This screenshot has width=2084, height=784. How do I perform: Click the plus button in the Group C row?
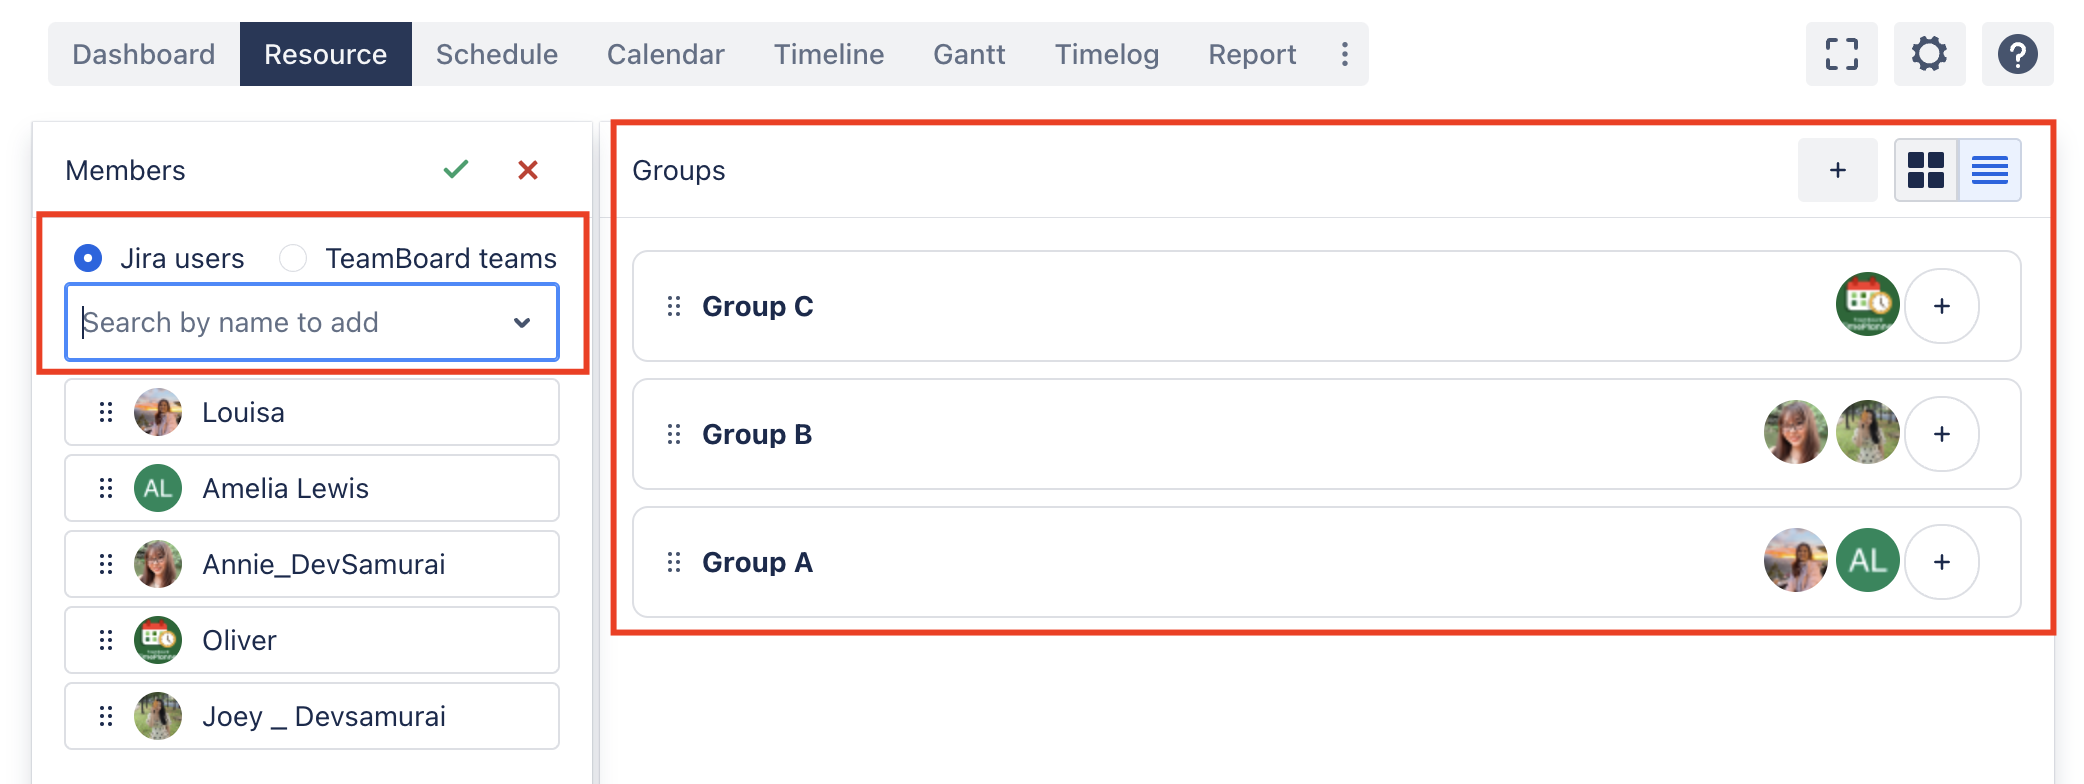click(x=1941, y=306)
